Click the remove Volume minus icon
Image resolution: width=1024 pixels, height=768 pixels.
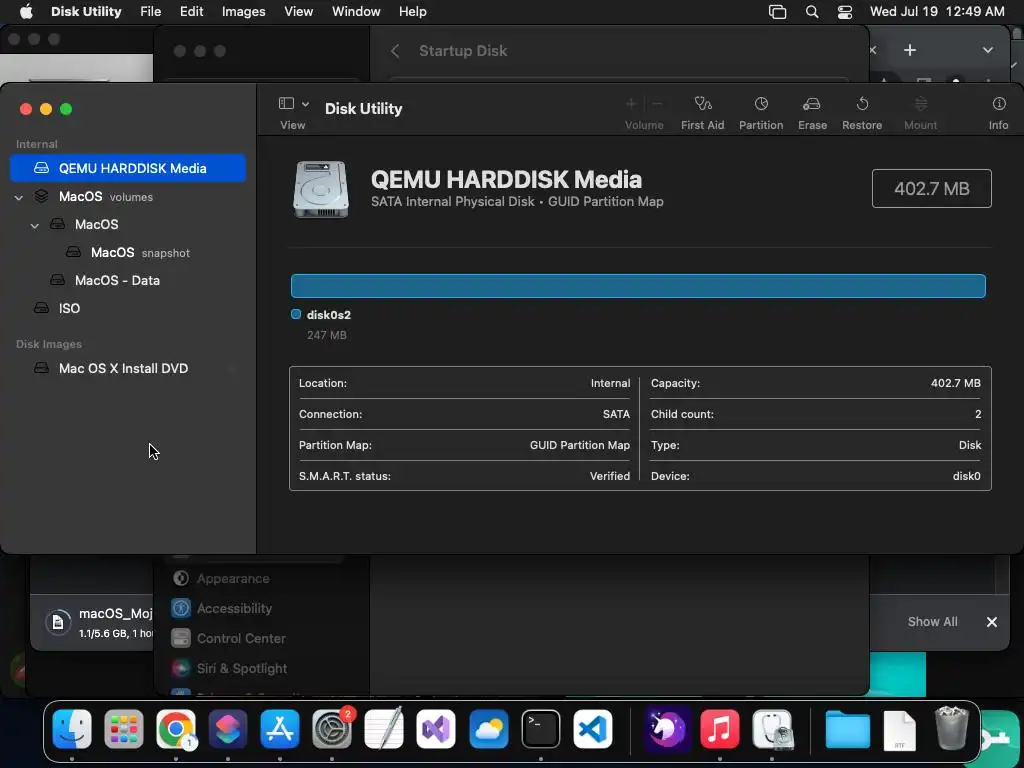click(x=657, y=104)
